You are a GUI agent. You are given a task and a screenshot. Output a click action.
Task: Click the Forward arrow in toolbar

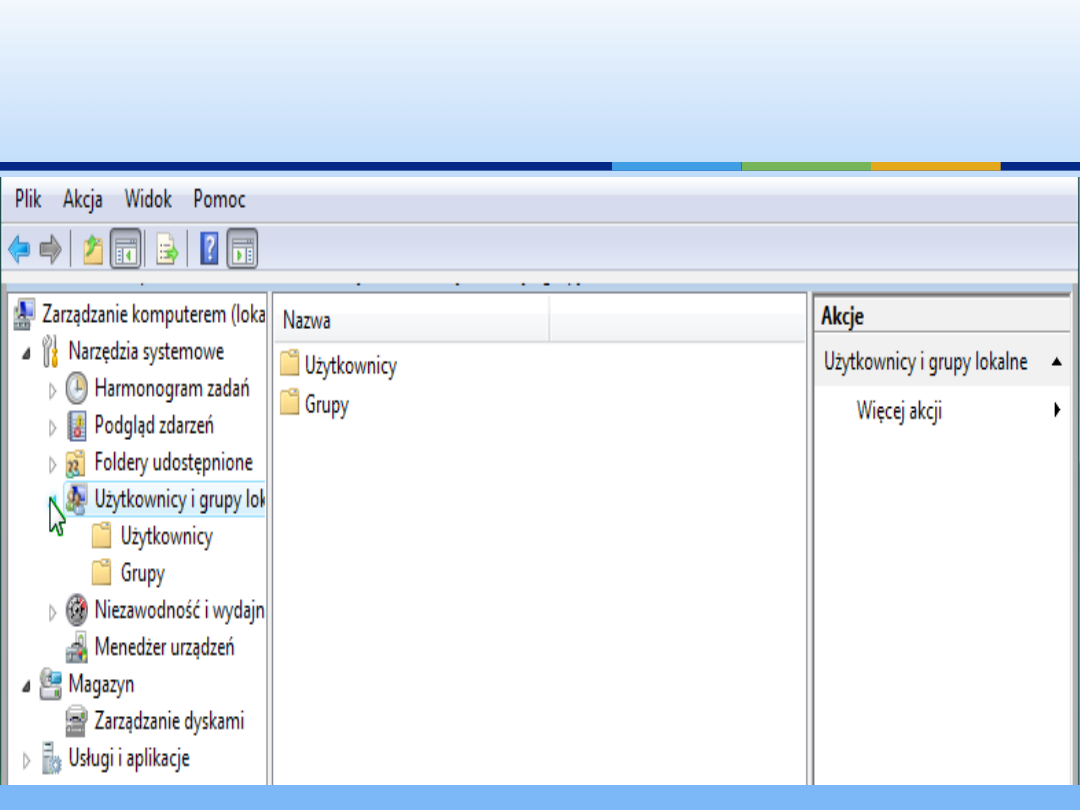point(50,249)
